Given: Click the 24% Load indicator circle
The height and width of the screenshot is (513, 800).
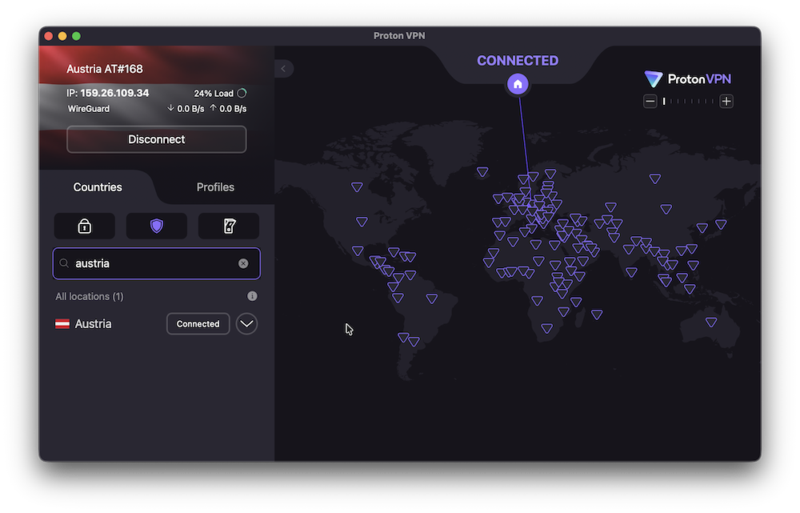Looking at the screenshot, I should point(242,93).
